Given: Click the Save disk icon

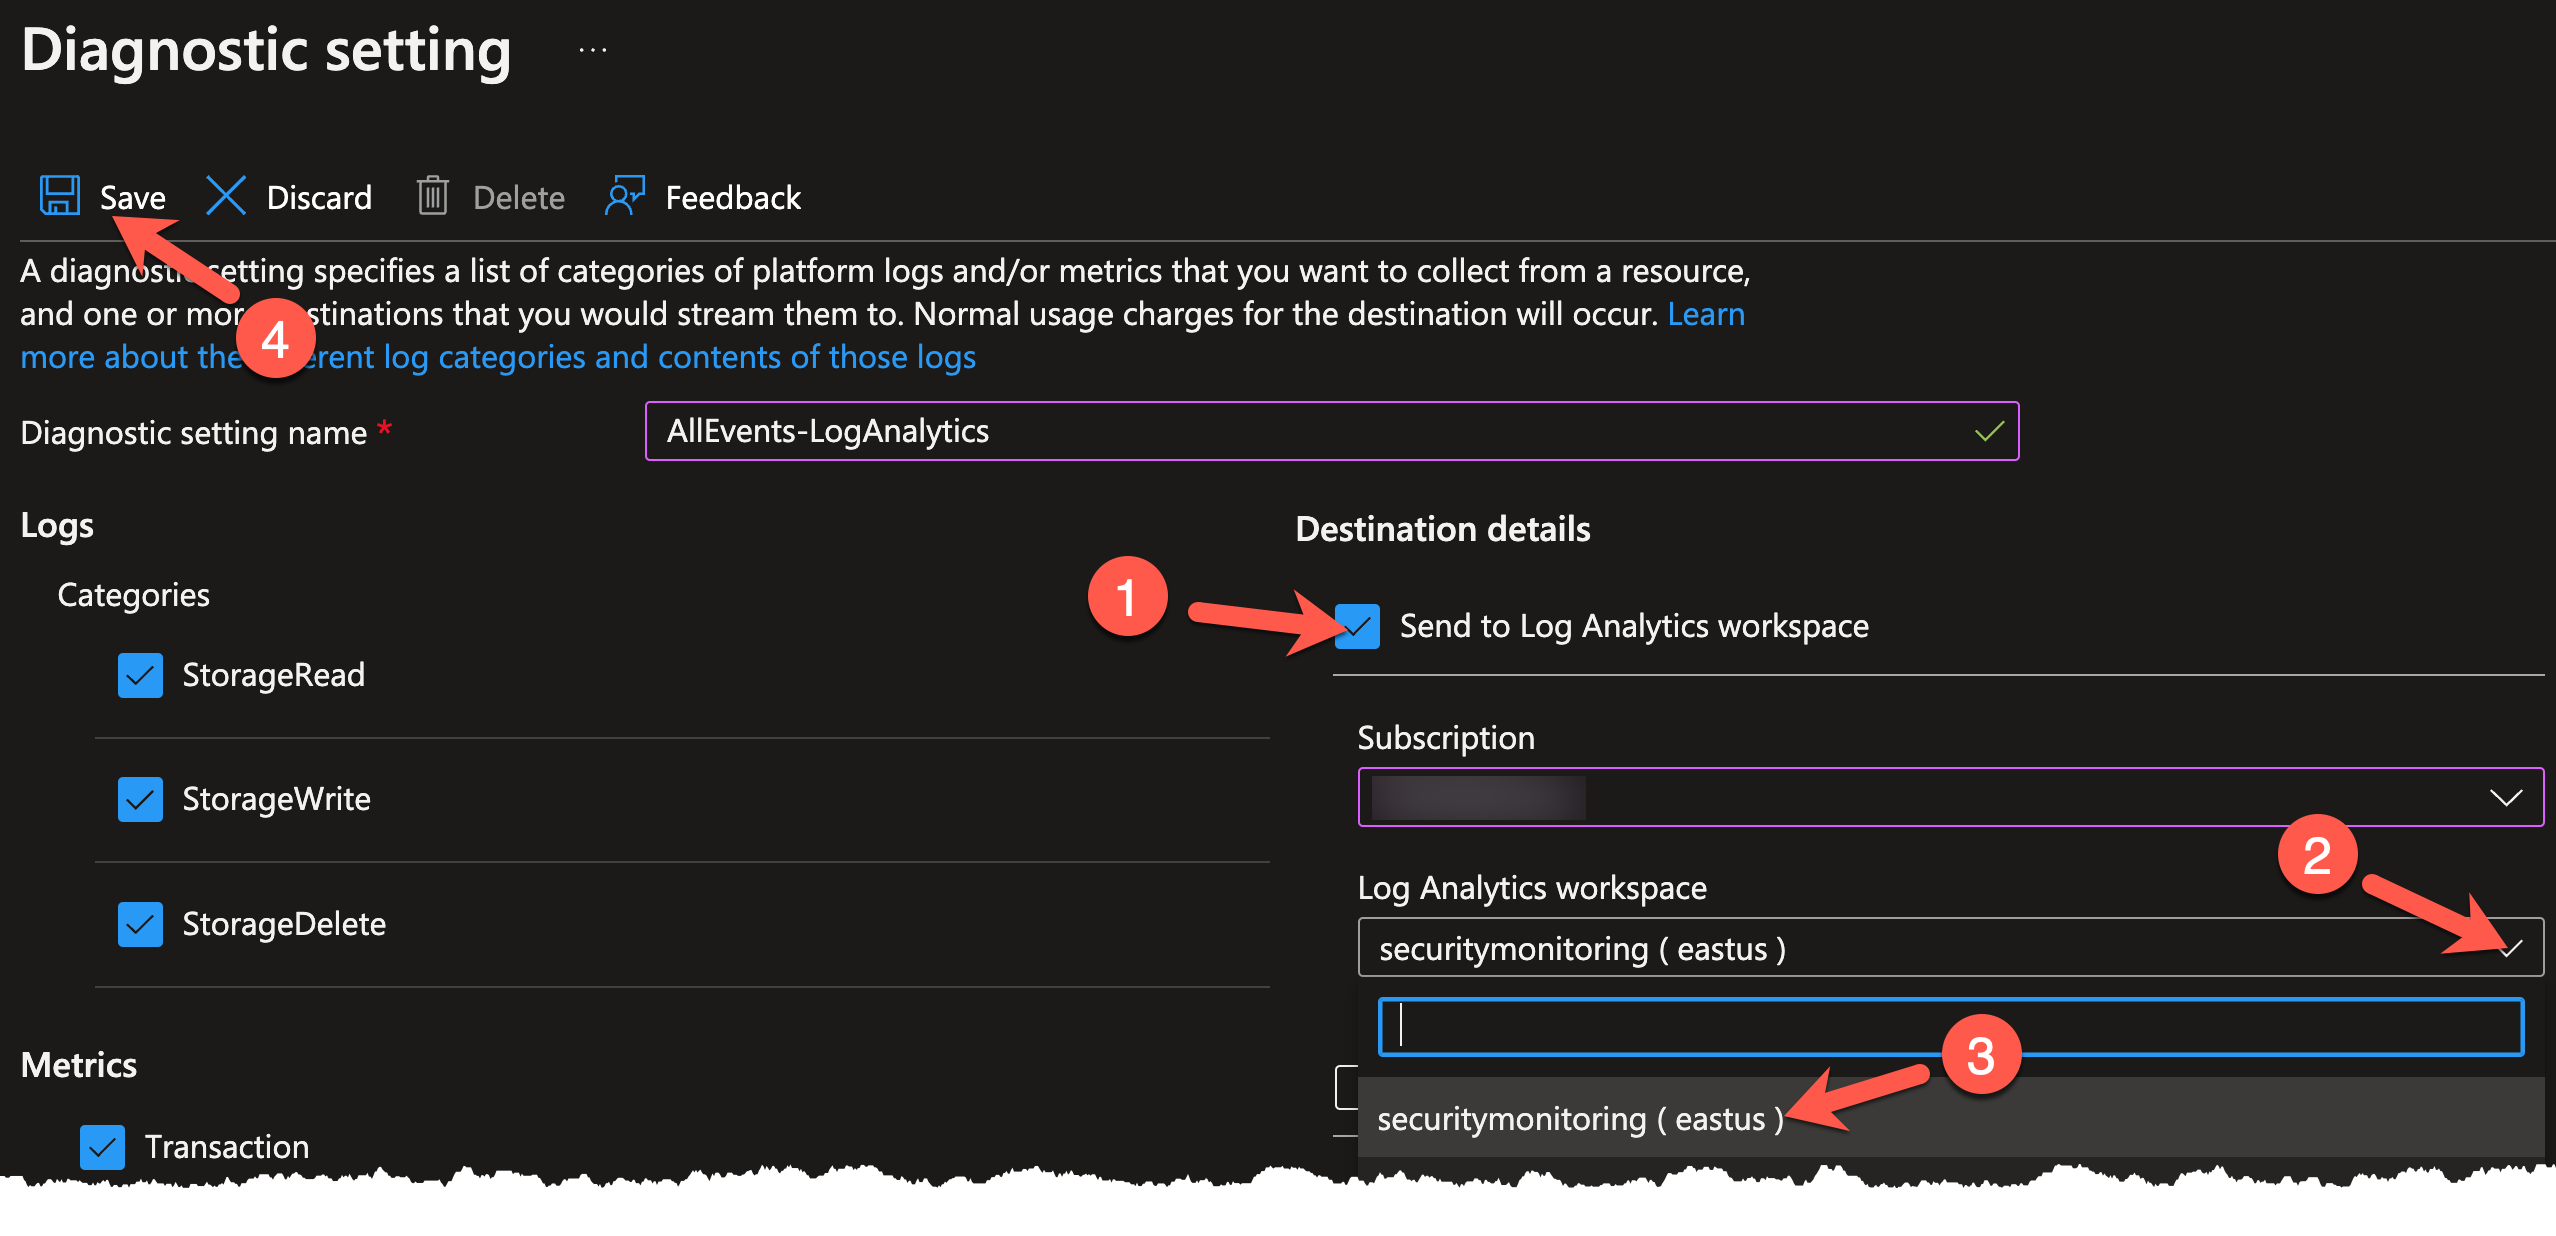Looking at the screenshot, I should coord(60,196).
